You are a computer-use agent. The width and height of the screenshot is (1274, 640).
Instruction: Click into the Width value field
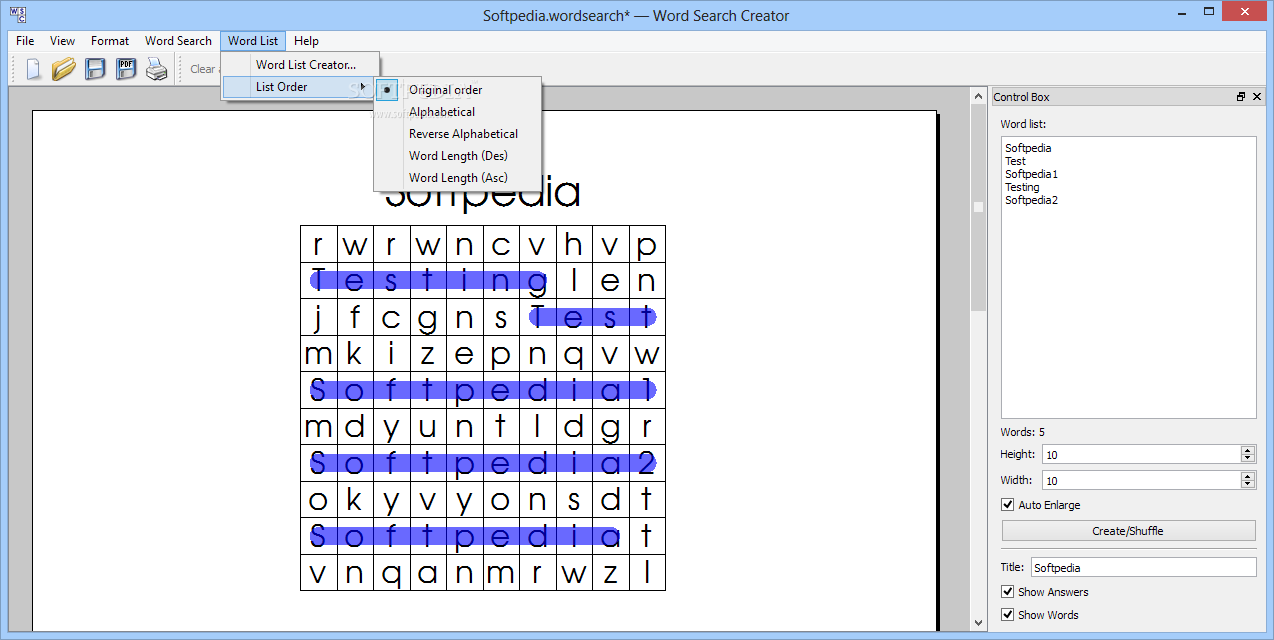coord(1141,480)
